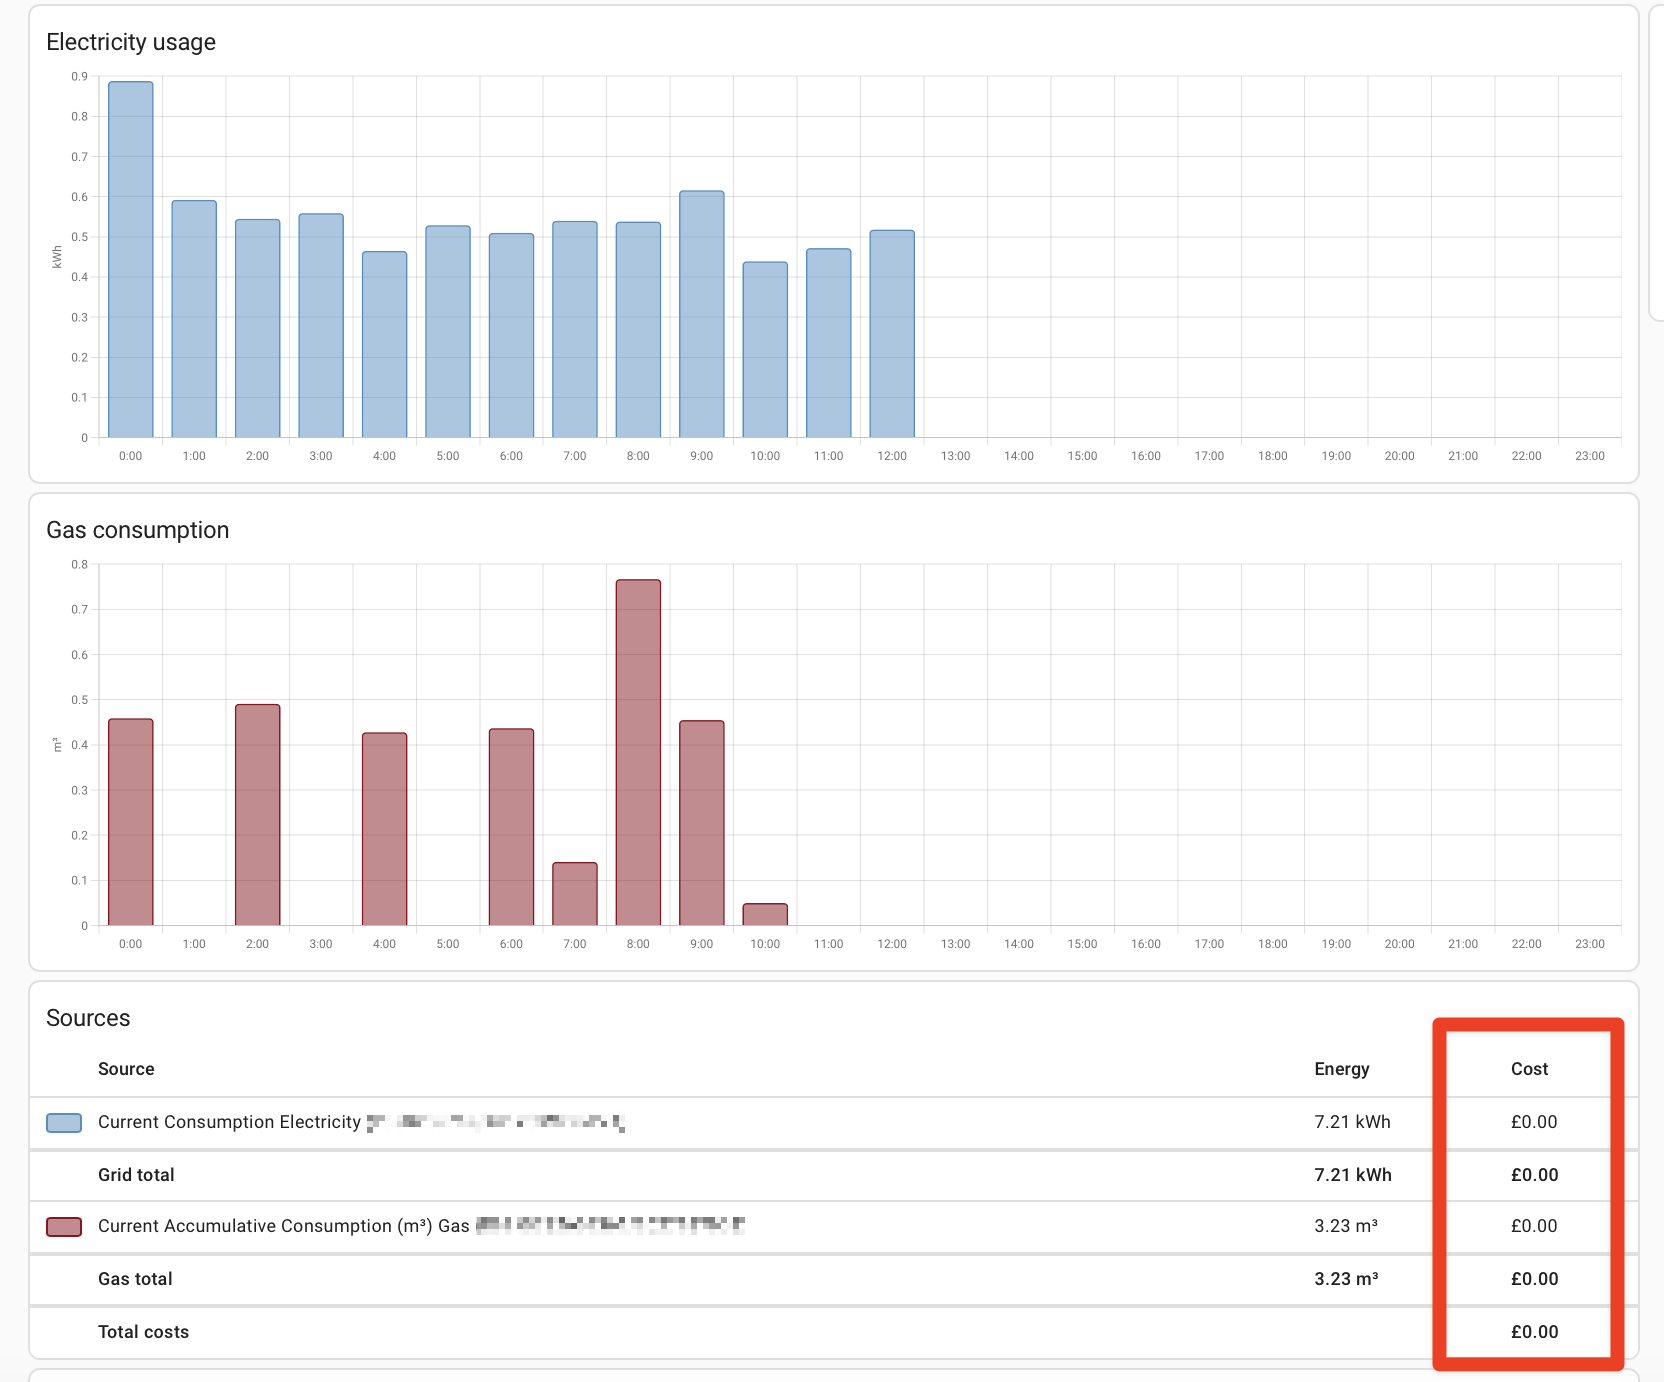Click the 9:00 electricity usage bar

[x=702, y=315]
